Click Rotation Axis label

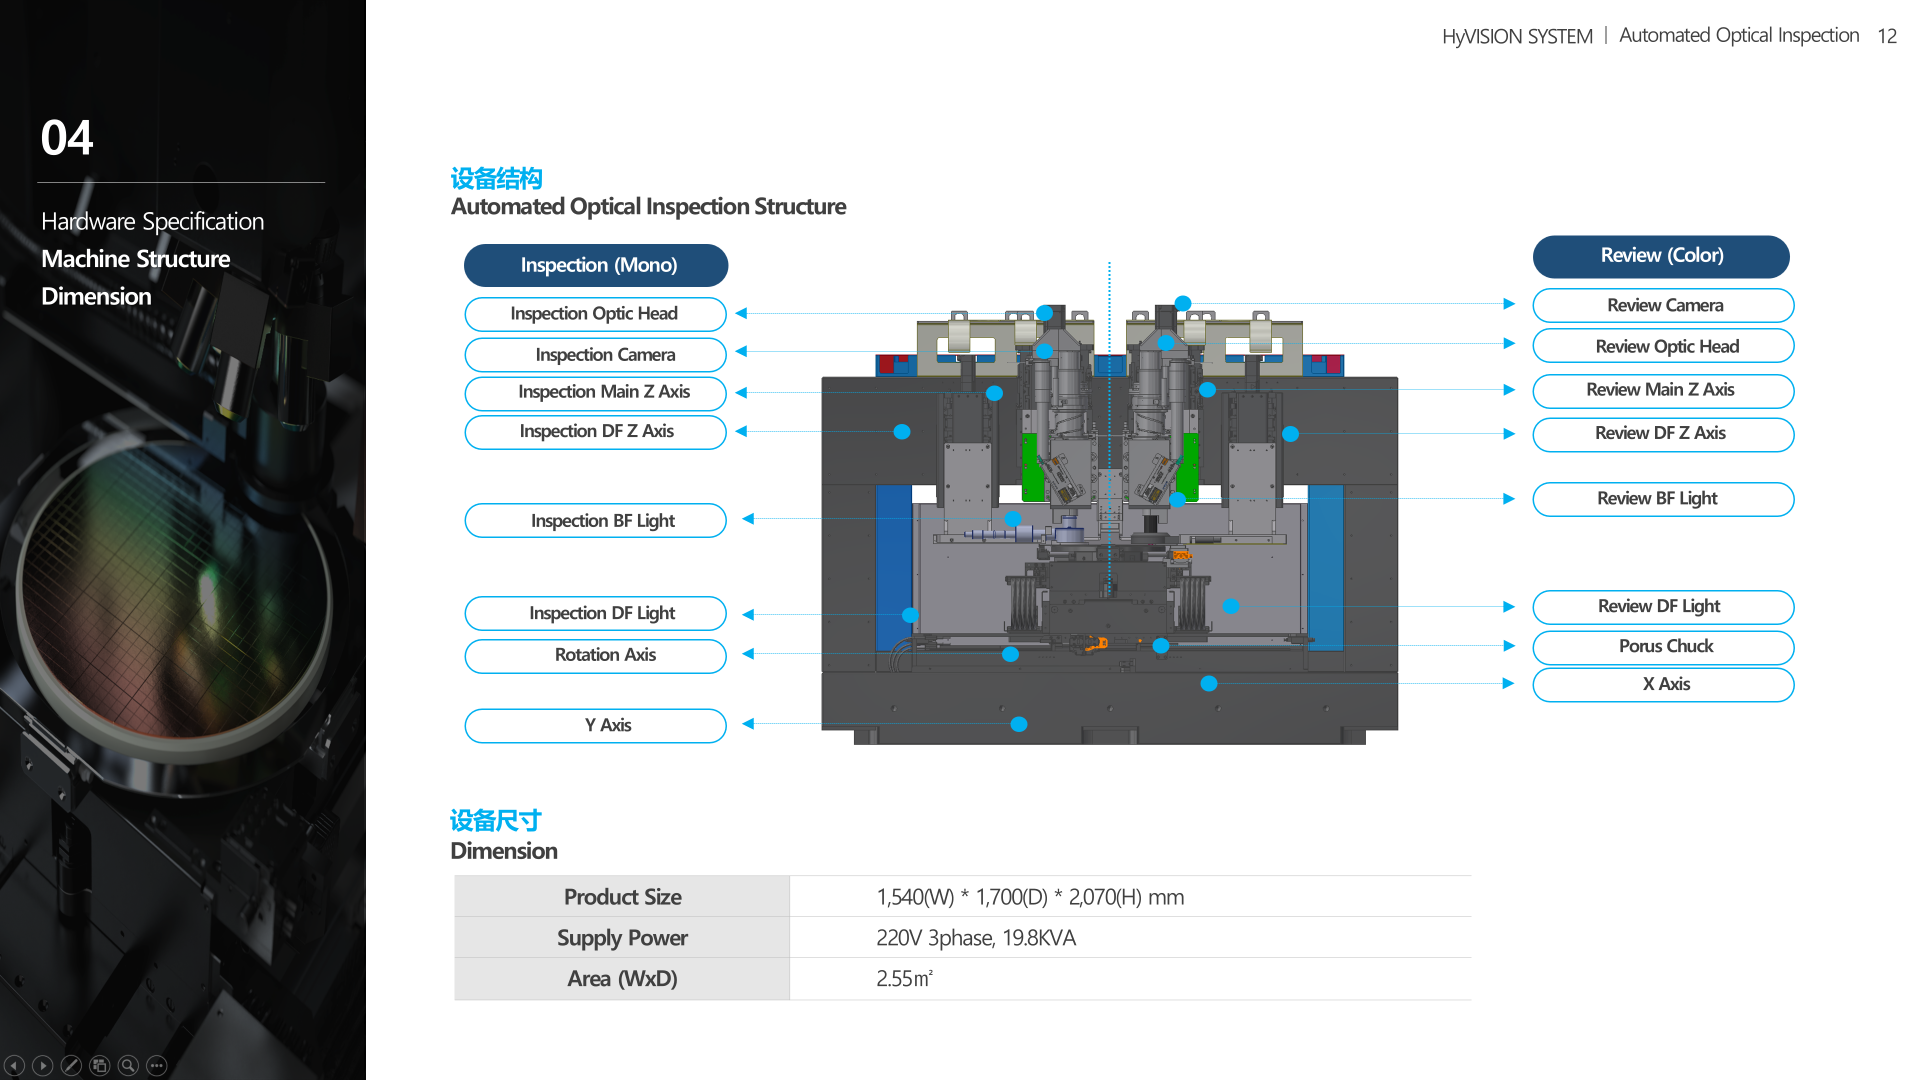pyautogui.click(x=595, y=655)
